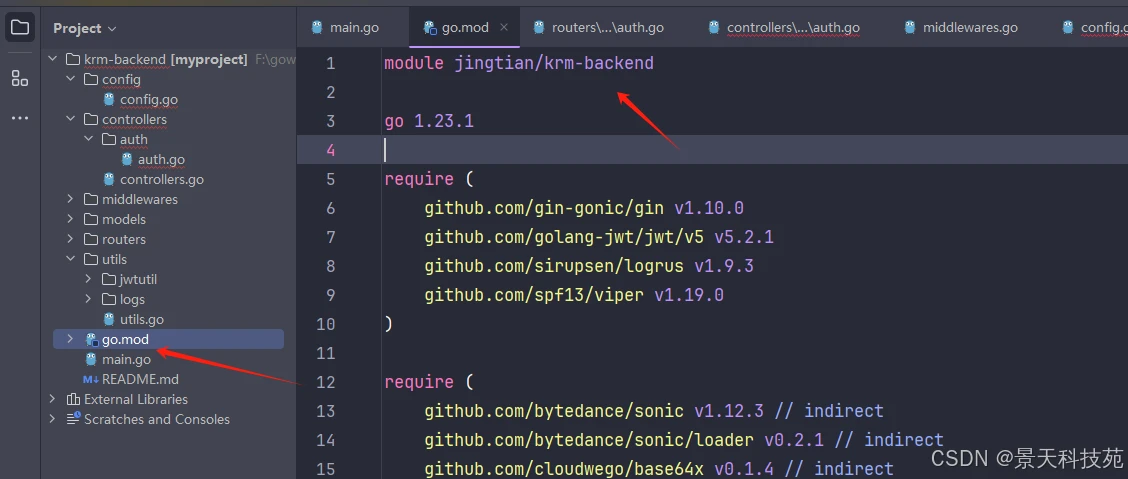Select README.md in the project tree
Image resolution: width=1128 pixels, height=479 pixels.
140,379
